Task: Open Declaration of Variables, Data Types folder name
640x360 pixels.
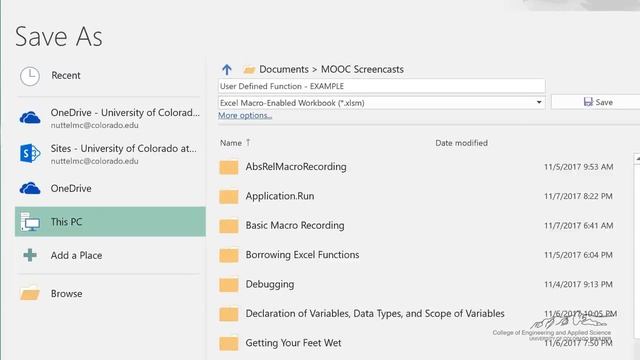Action: [375, 313]
